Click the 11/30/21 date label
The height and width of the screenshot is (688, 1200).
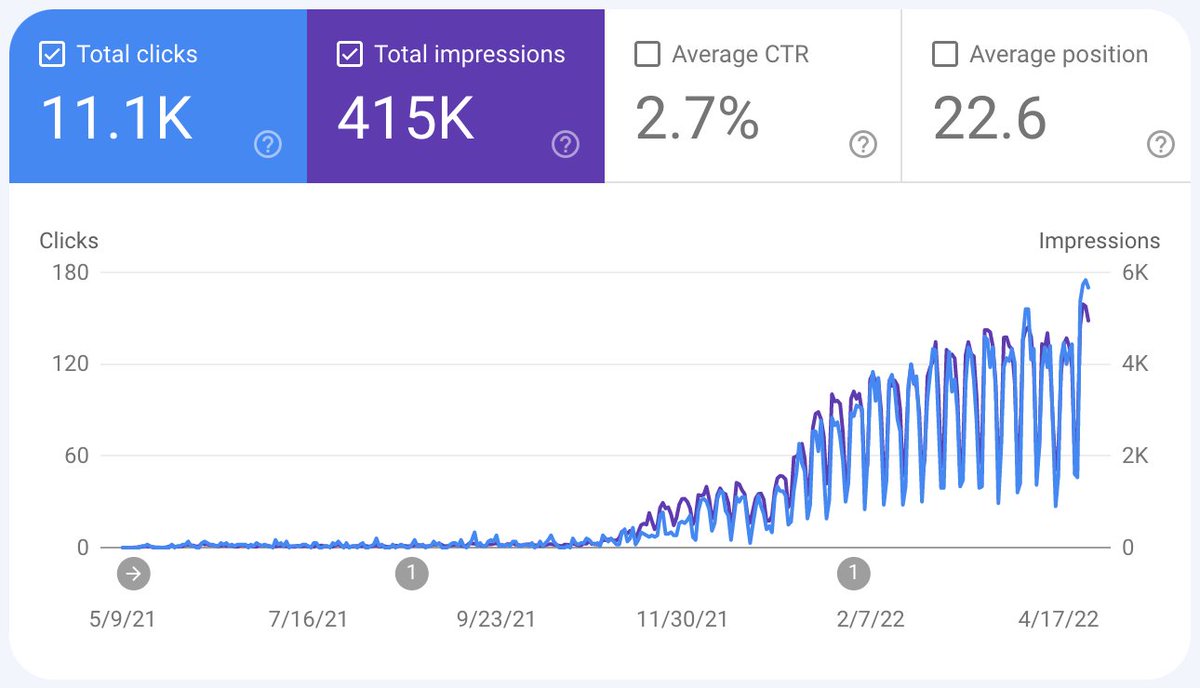683,620
